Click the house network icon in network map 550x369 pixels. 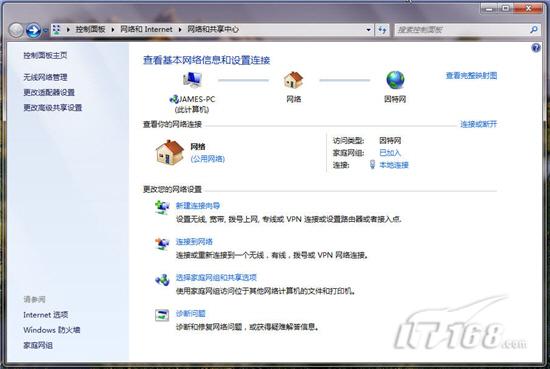pyautogui.click(x=293, y=80)
